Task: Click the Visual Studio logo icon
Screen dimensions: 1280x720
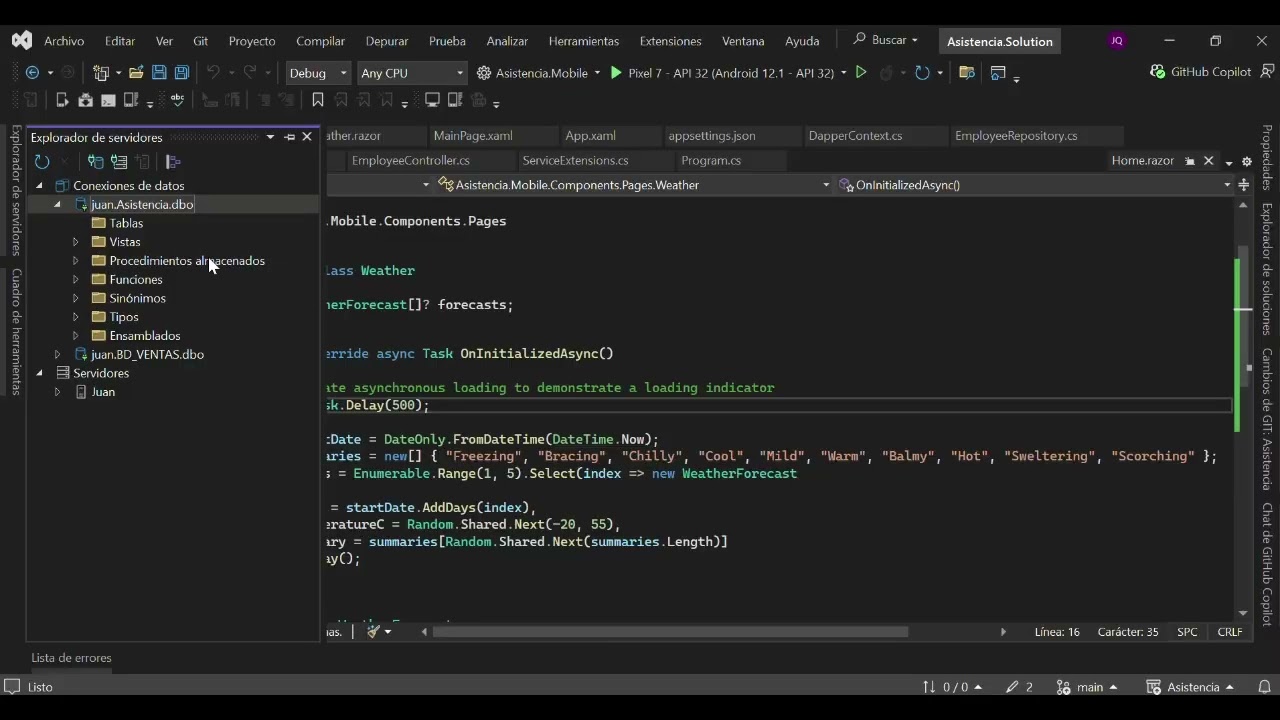Action: 21,41
